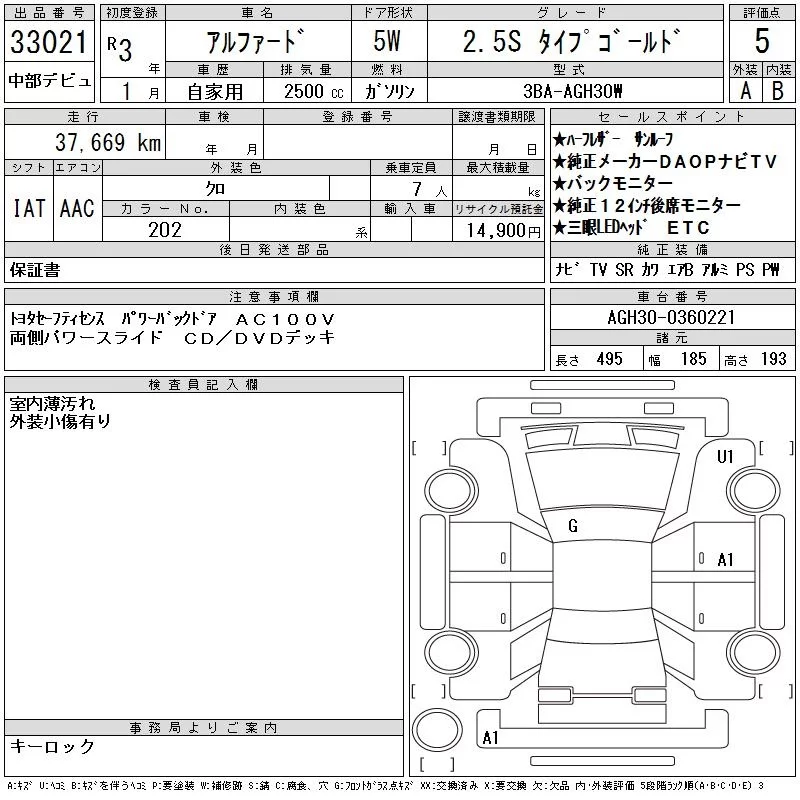Click the mileage value 37,669 km
The width and height of the screenshot is (800, 800).
point(108,142)
